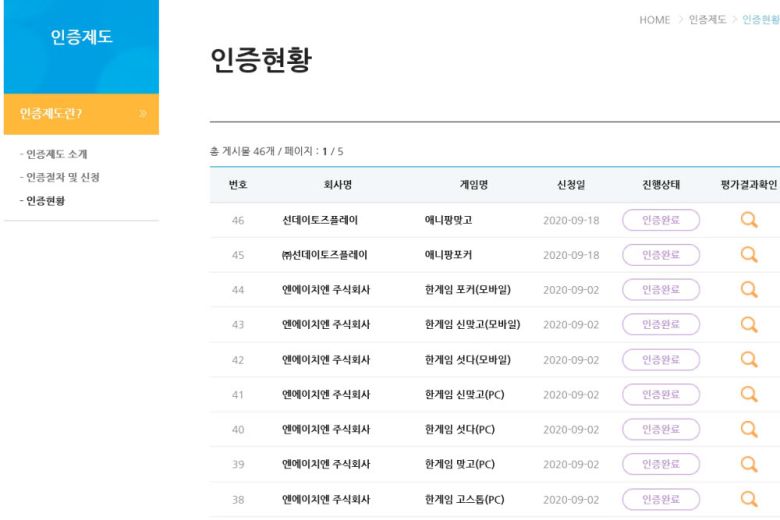Image resolution: width=780 pixels, height=520 pixels.
Task: Click date 2020-09-02 in row 44
Action: tap(571, 290)
